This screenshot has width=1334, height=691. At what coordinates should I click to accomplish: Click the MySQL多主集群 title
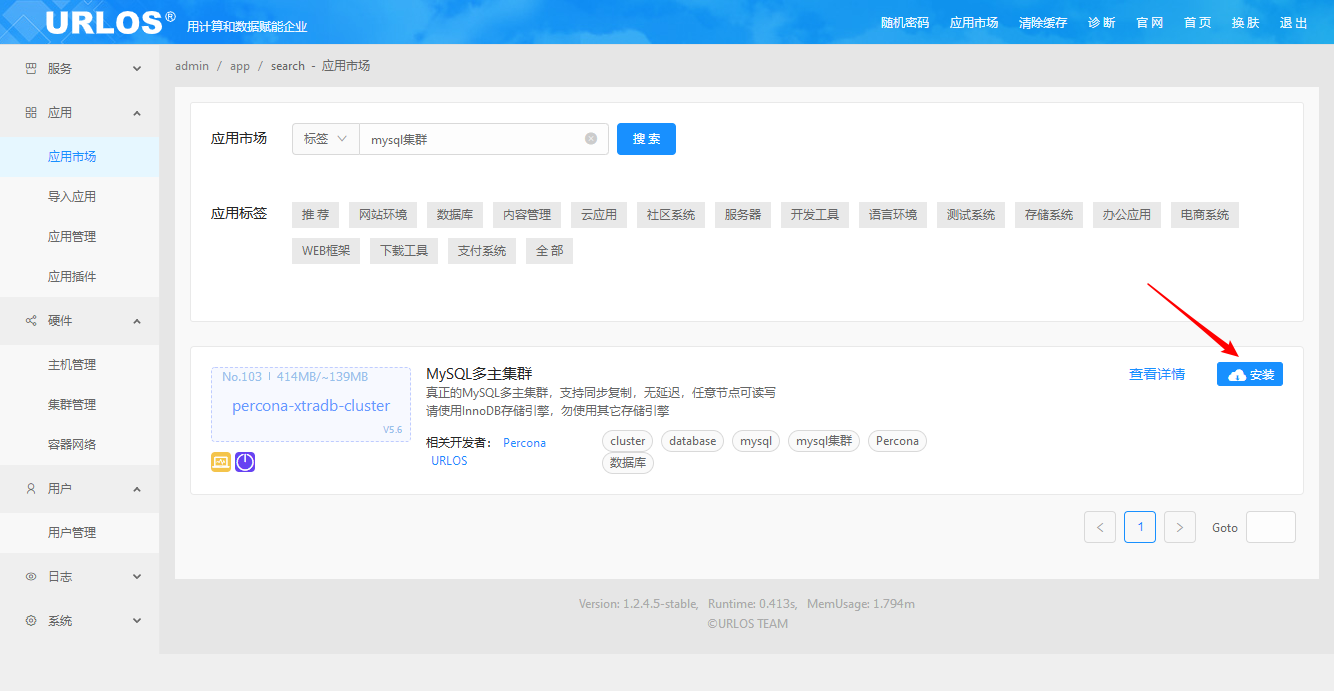pos(479,374)
